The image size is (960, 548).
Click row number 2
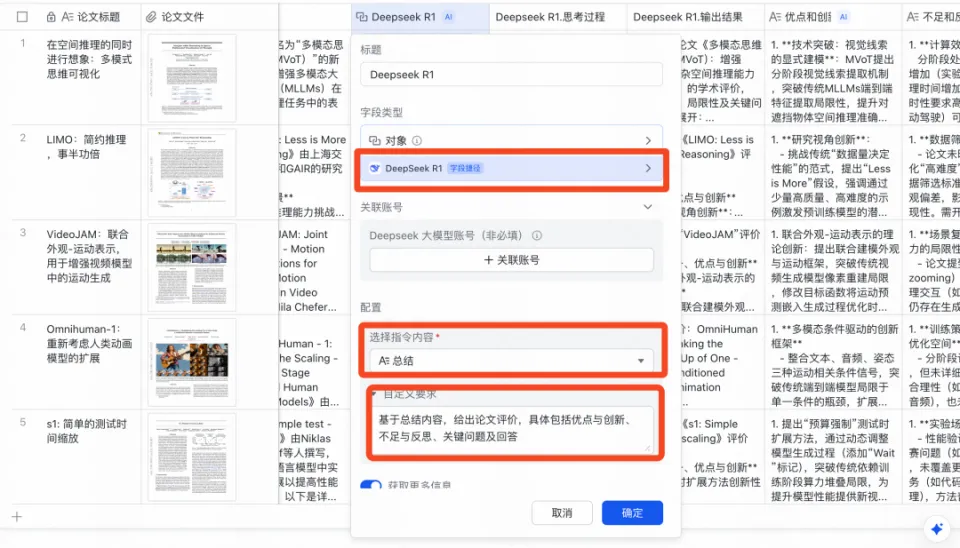coord(23,138)
